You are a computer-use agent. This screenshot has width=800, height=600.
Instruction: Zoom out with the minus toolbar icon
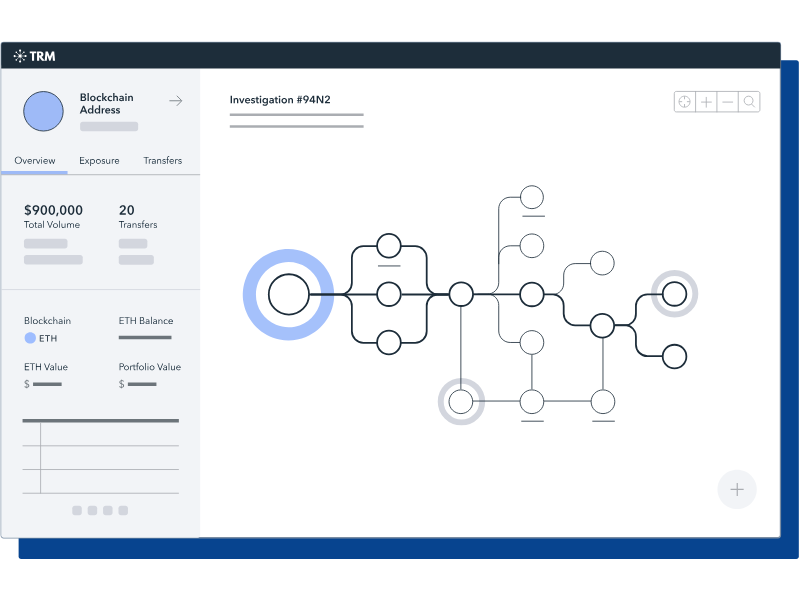pos(727,101)
